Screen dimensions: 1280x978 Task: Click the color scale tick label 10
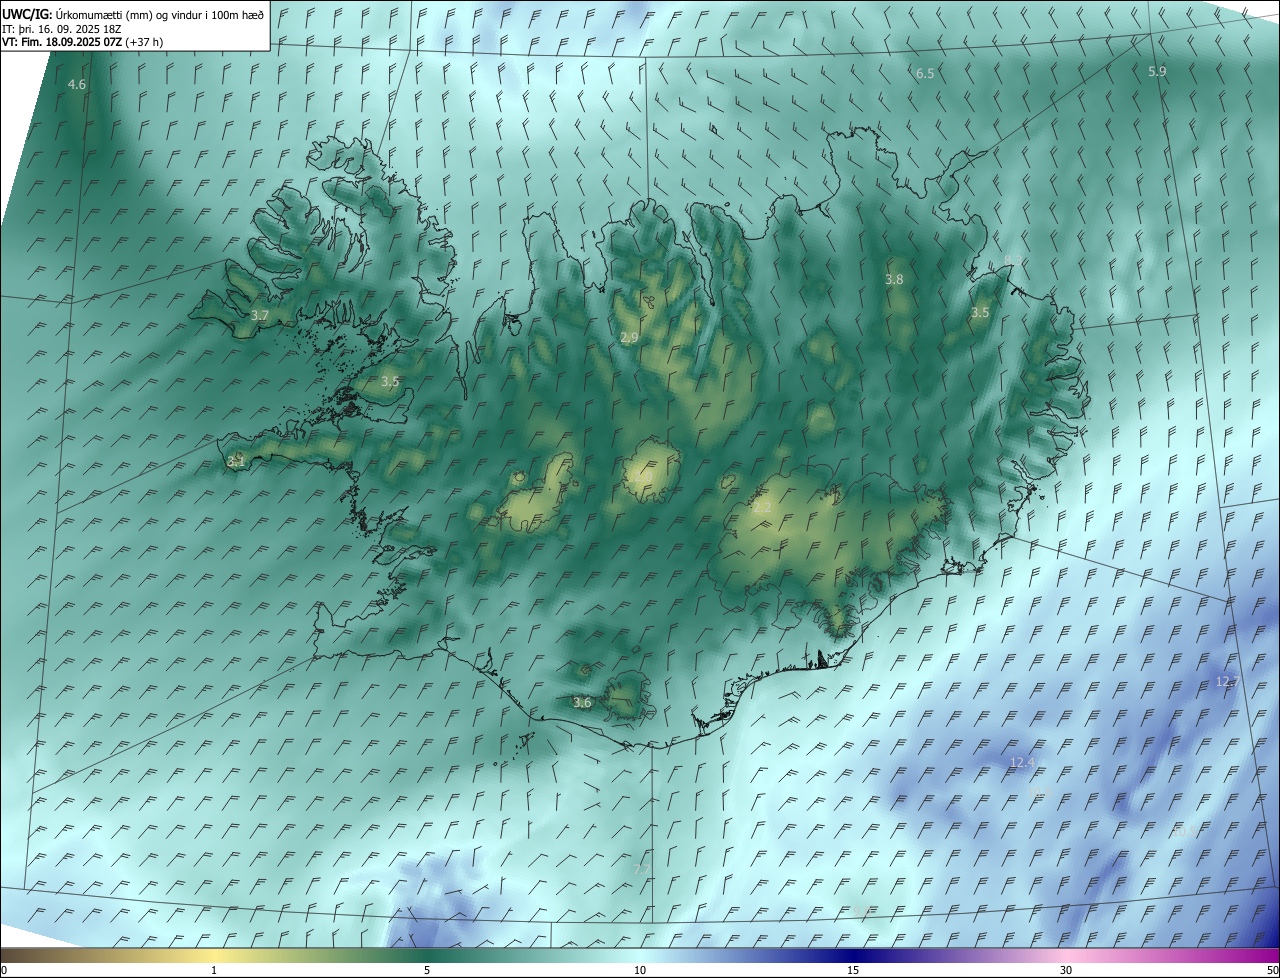pyautogui.click(x=640, y=970)
